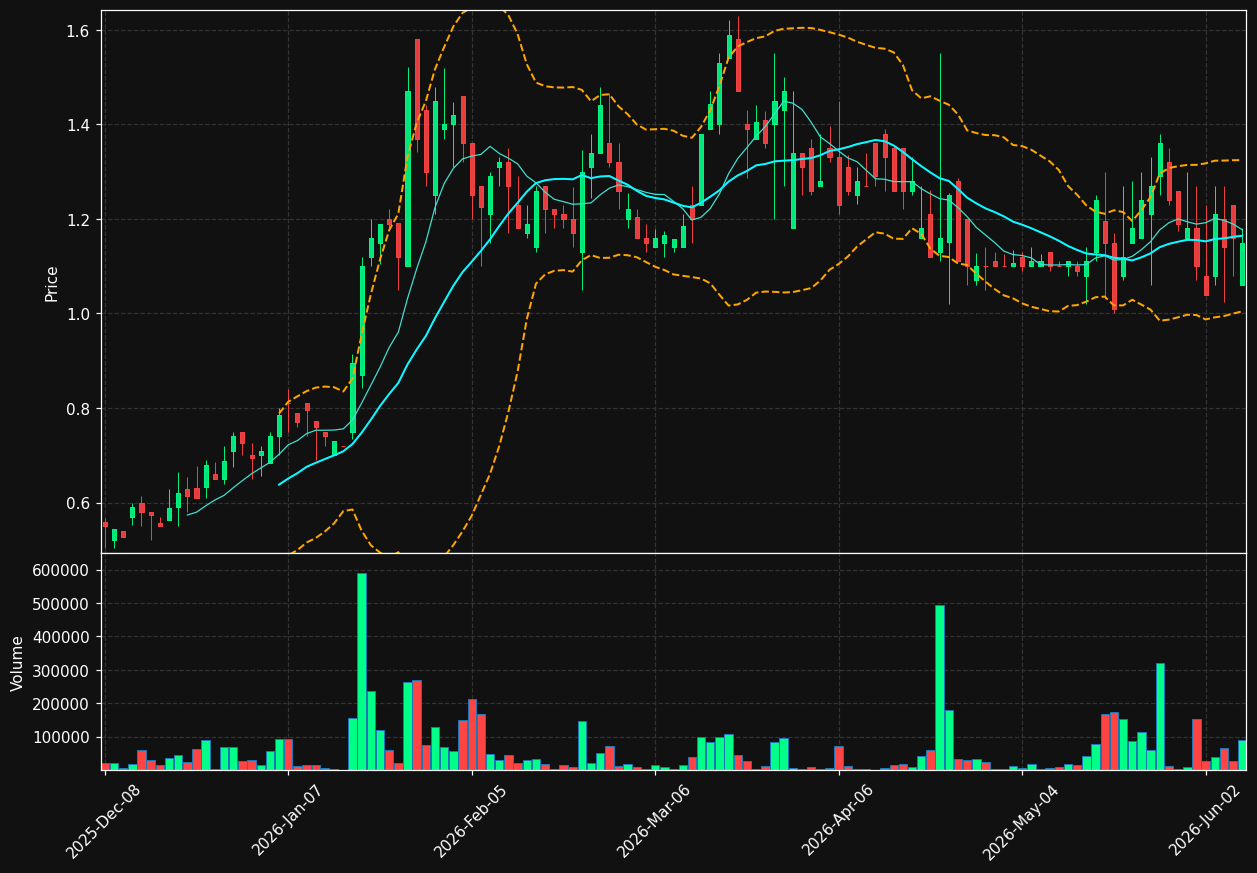Click the 600000 volume tick label
Image resolution: width=1257 pixels, height=873 pixels.
pyautogui.click(x=63, y=570)
